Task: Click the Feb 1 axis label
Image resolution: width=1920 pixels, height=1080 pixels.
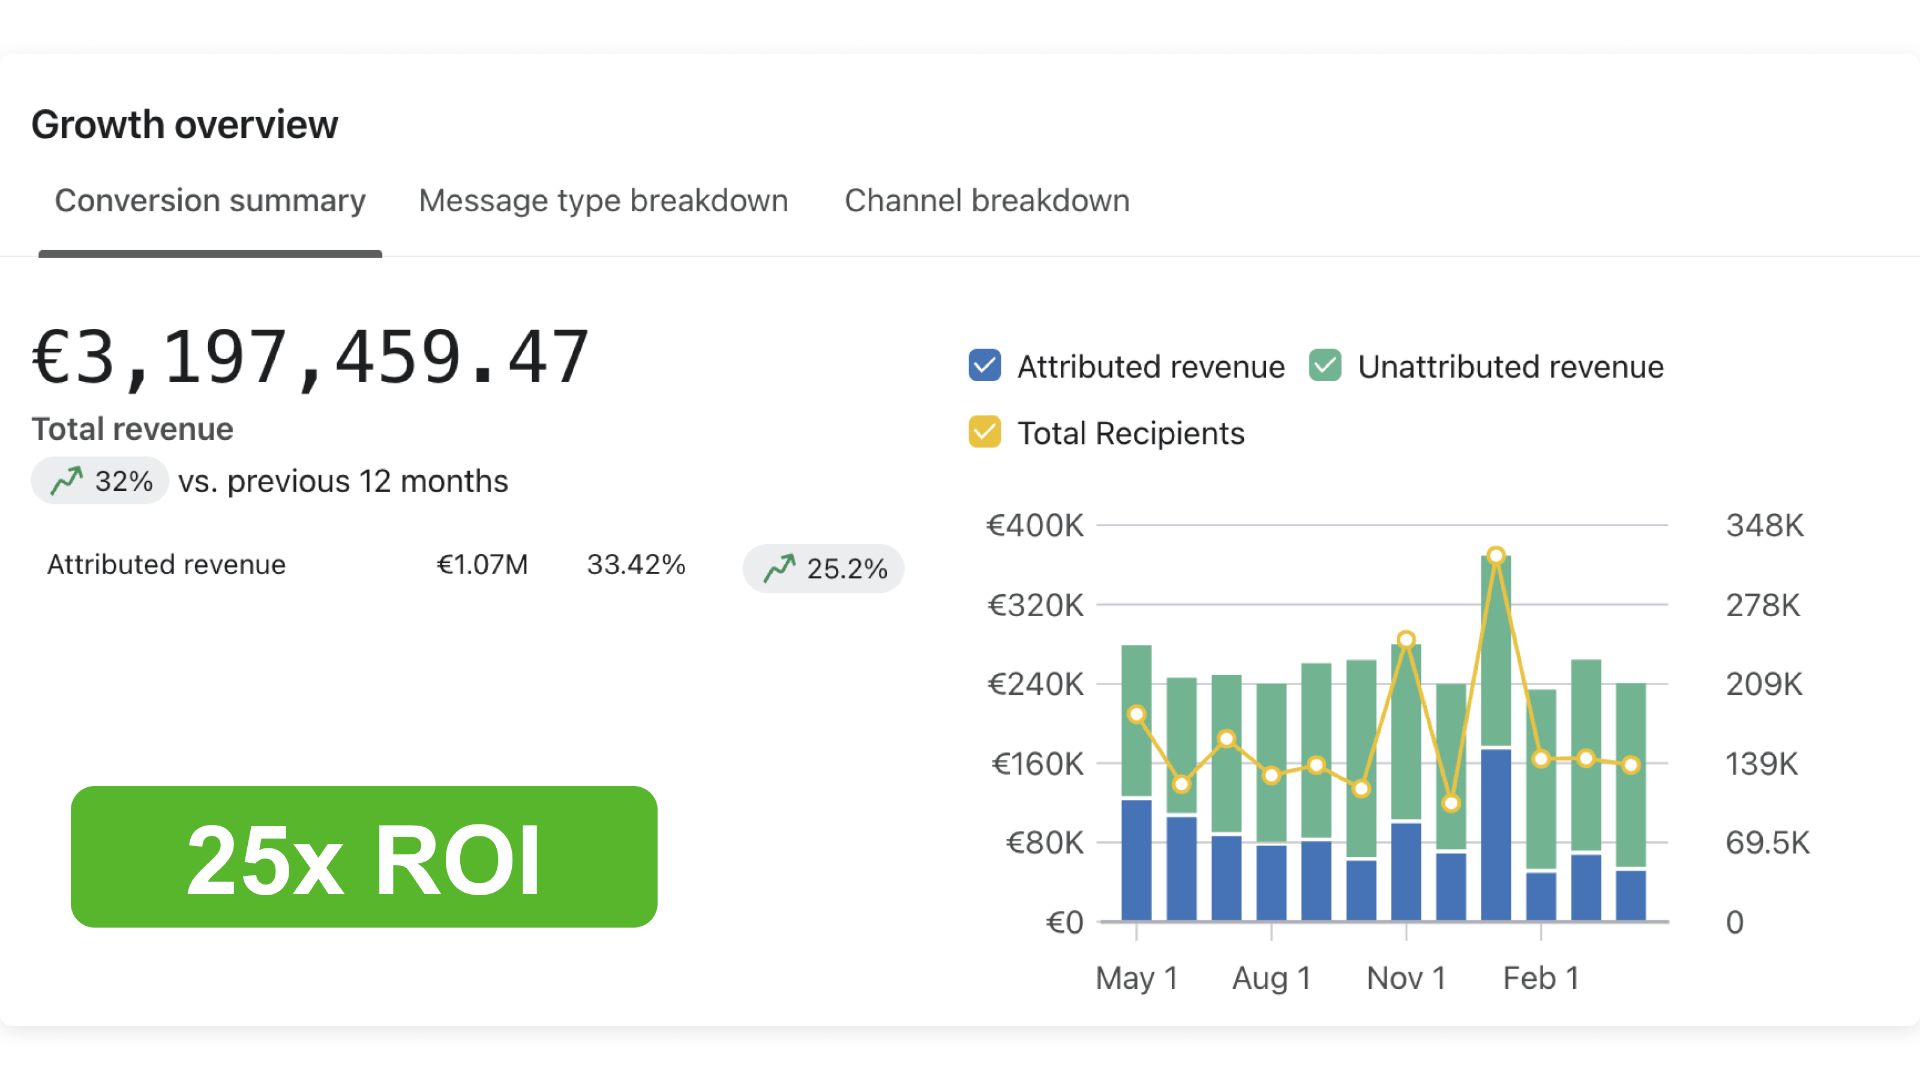Action: 1541,978
